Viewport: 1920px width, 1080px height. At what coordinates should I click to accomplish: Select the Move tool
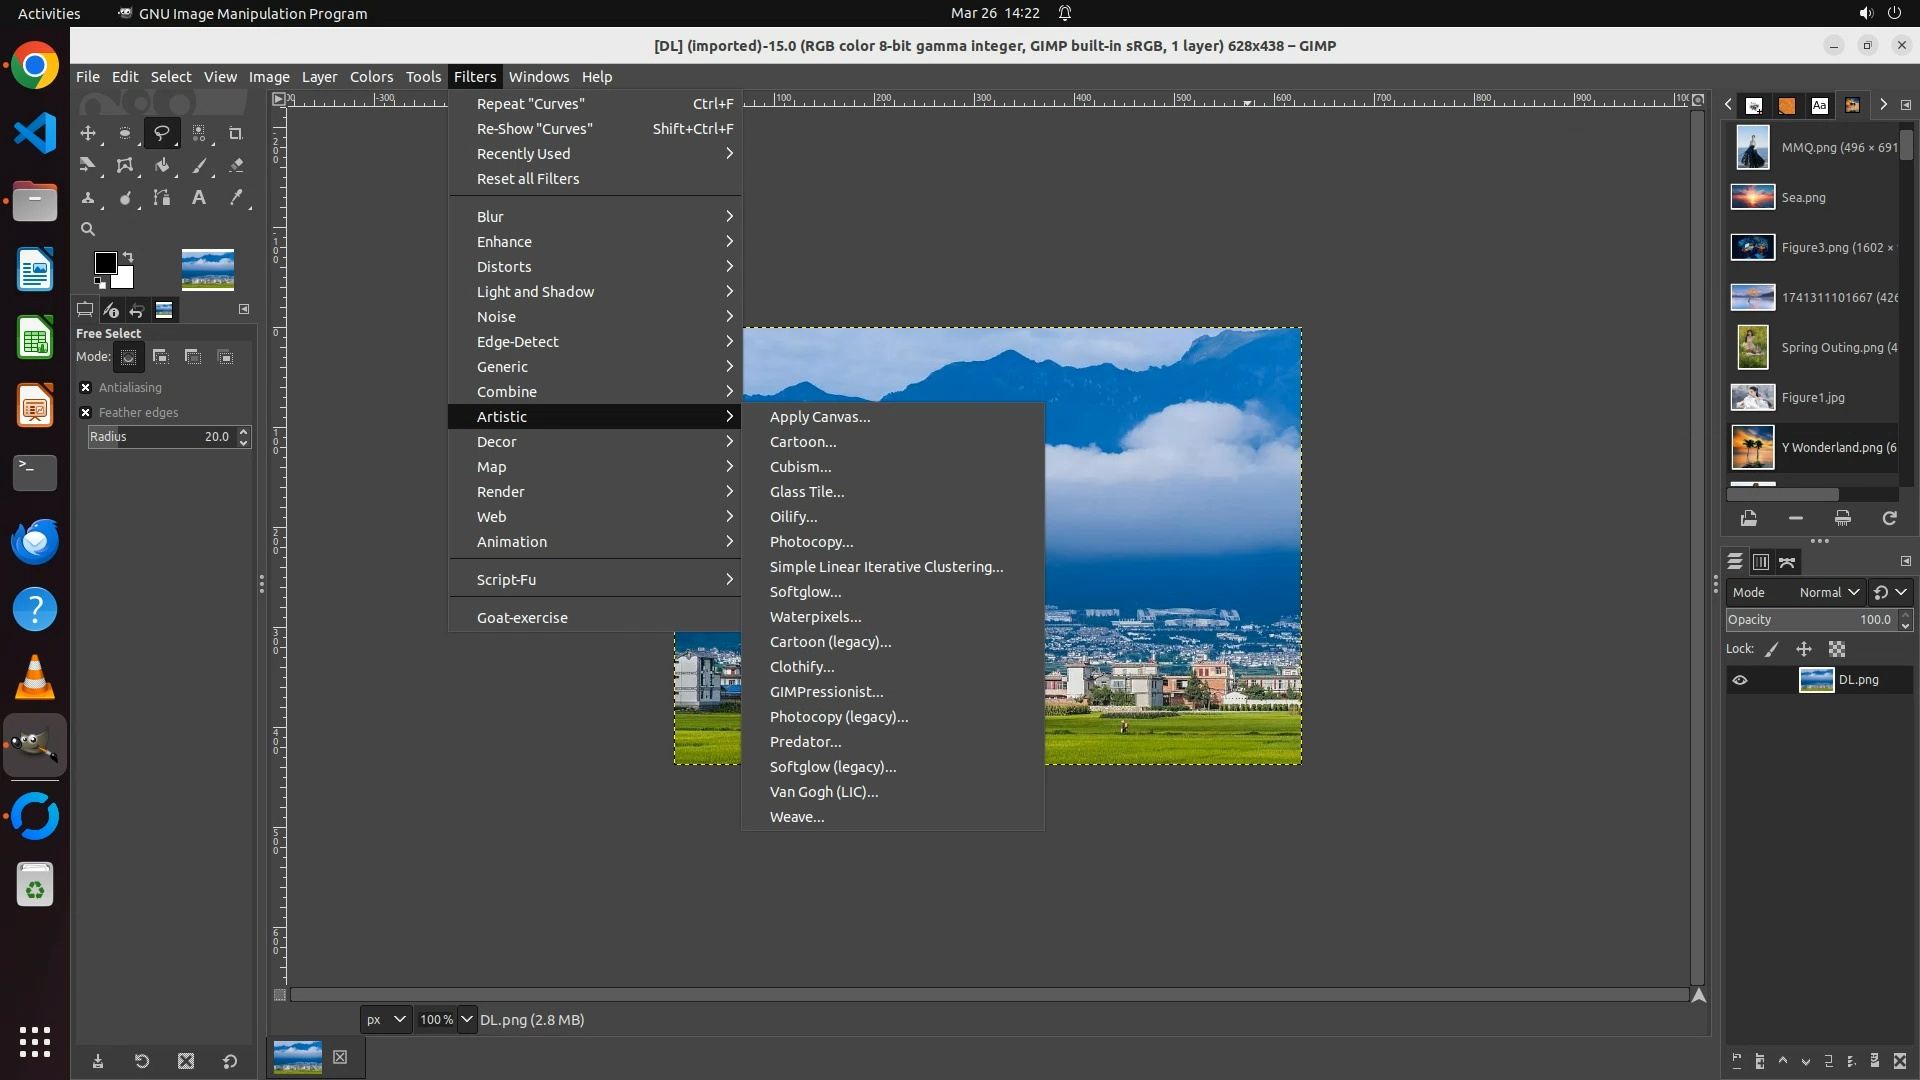click(88, 133)
